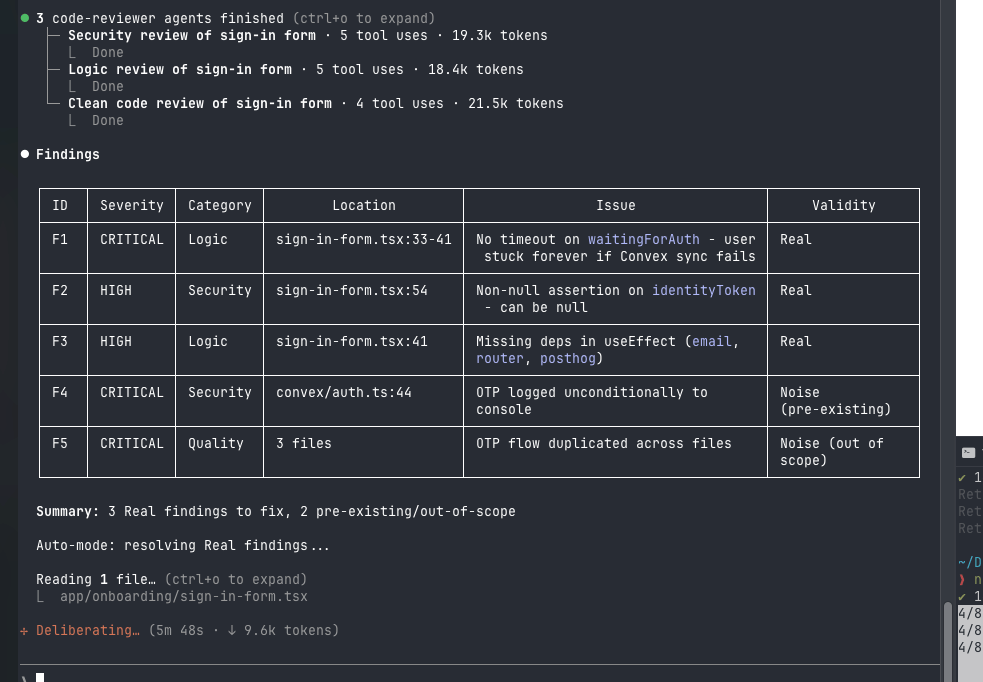Viewport: 983px width, 682px height.
Task: Click CRITICAL severity in row F4
Action: 132,392
